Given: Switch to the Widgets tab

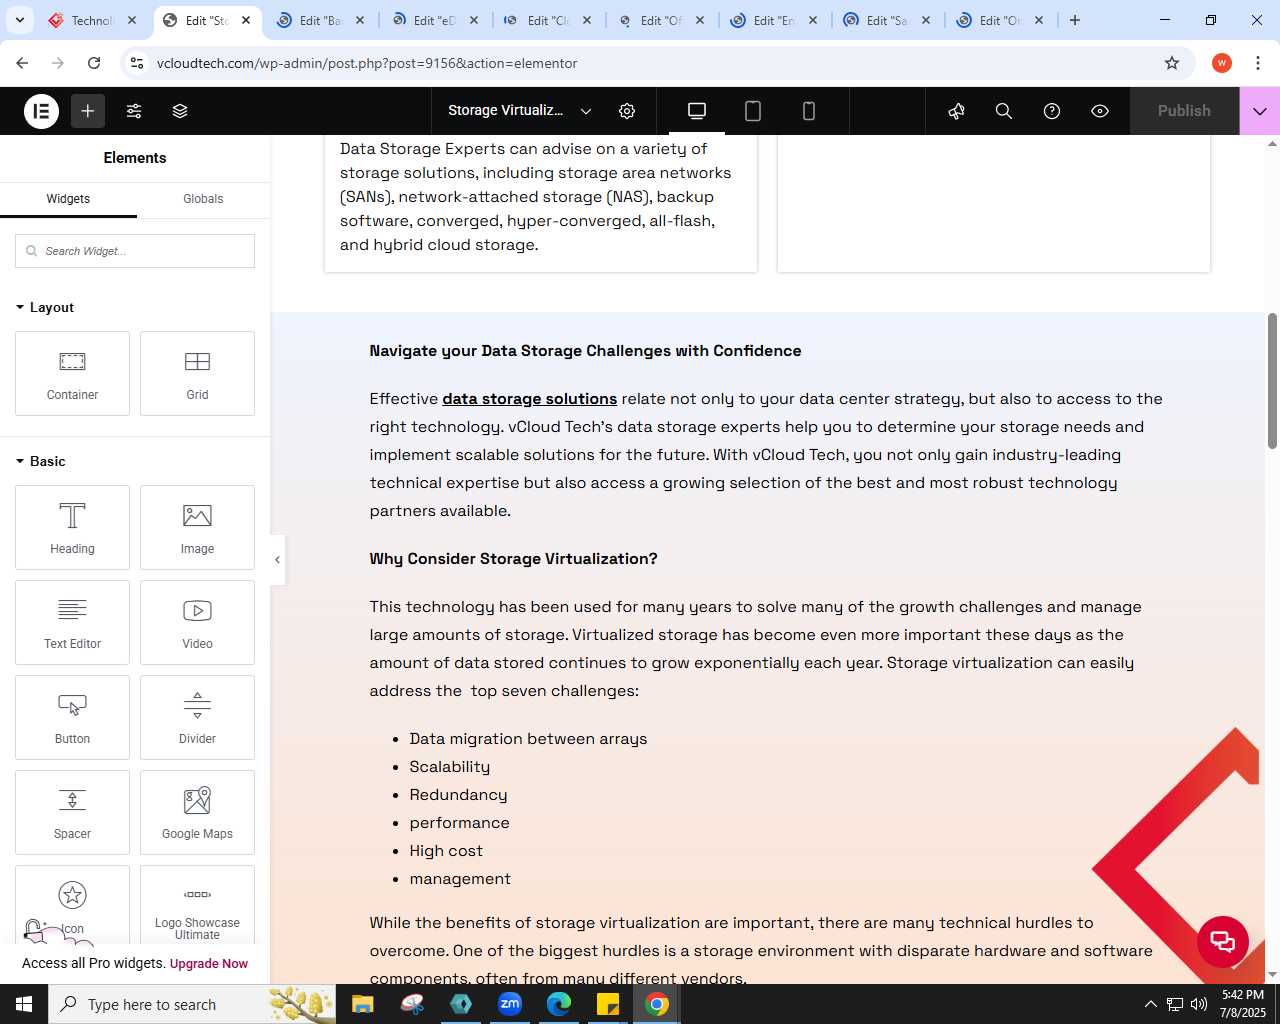Looking at the screenshot, I should pyautogui.click(x=68, y=199).
